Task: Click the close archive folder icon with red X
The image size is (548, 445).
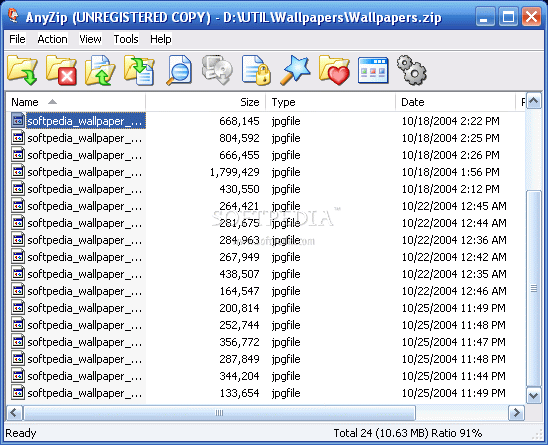Action: (x=62, y=70)
